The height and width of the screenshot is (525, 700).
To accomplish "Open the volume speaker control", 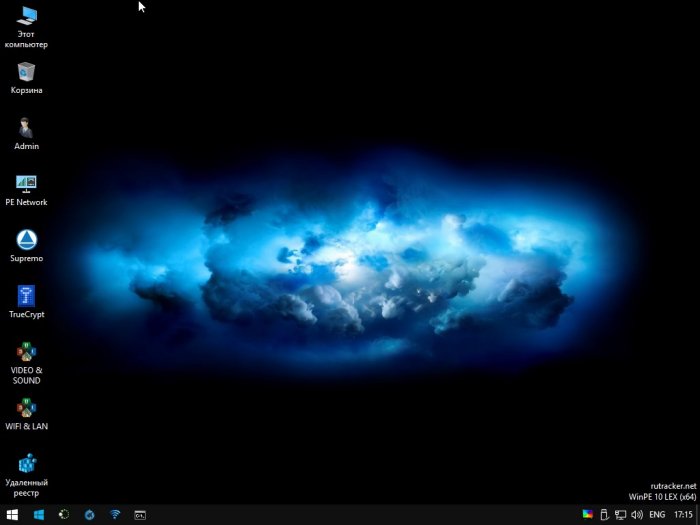I will click(637, 515).
